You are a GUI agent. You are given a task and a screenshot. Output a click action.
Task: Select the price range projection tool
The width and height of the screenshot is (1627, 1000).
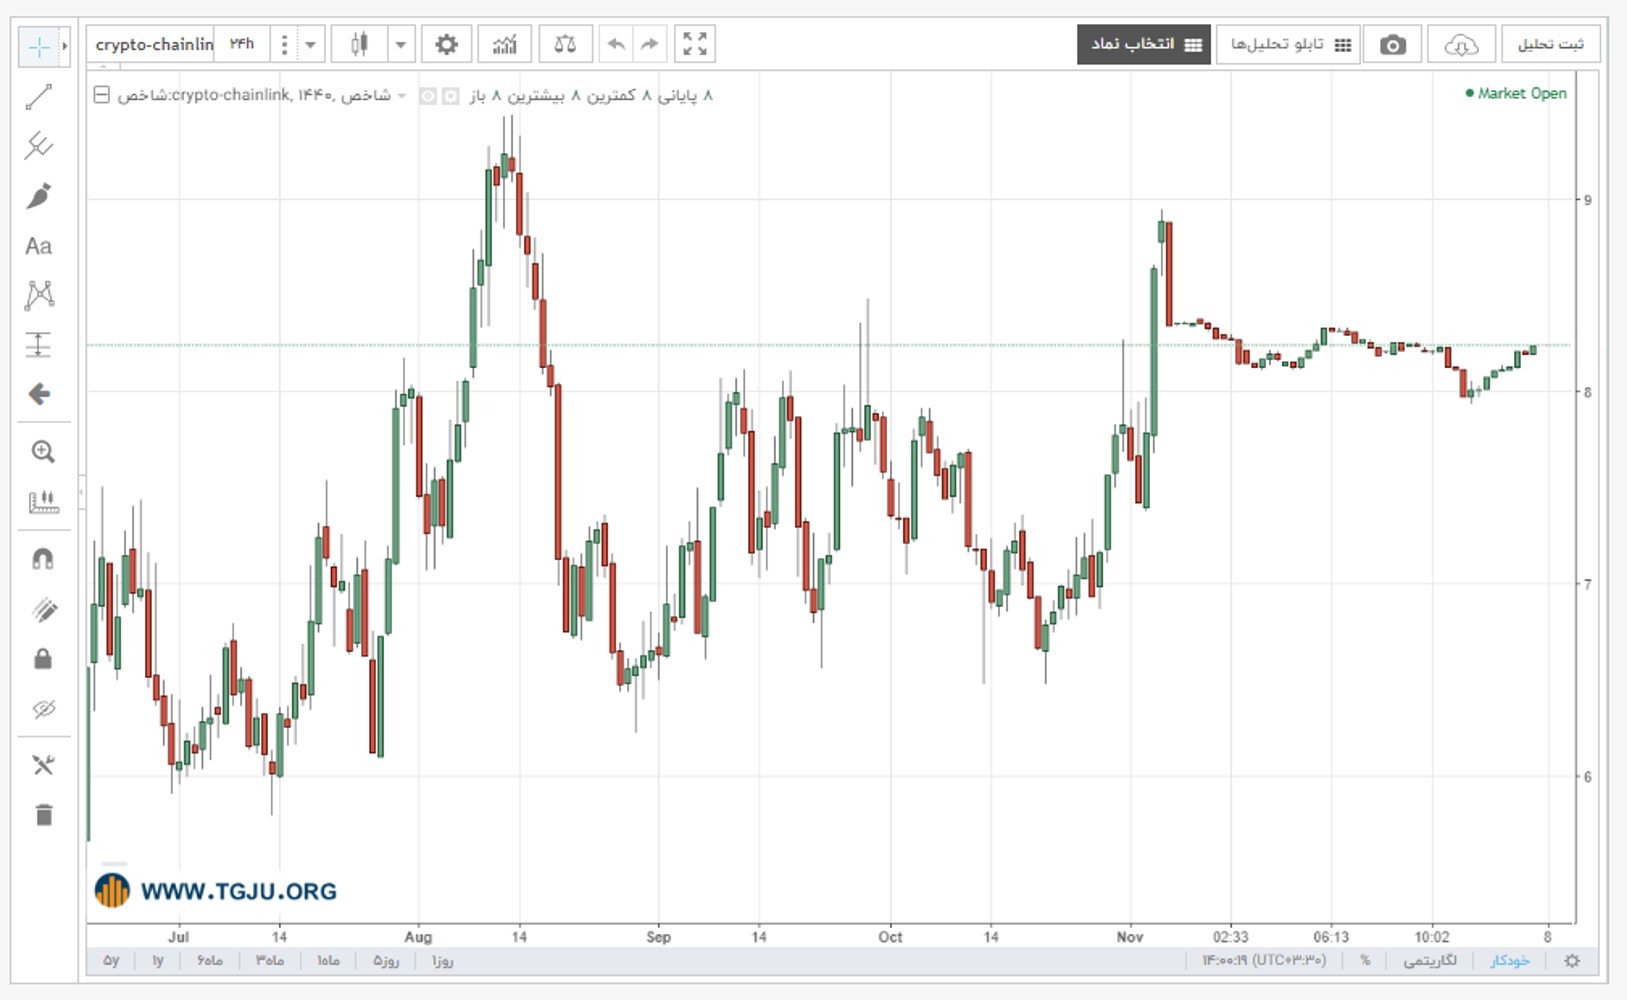39,345
